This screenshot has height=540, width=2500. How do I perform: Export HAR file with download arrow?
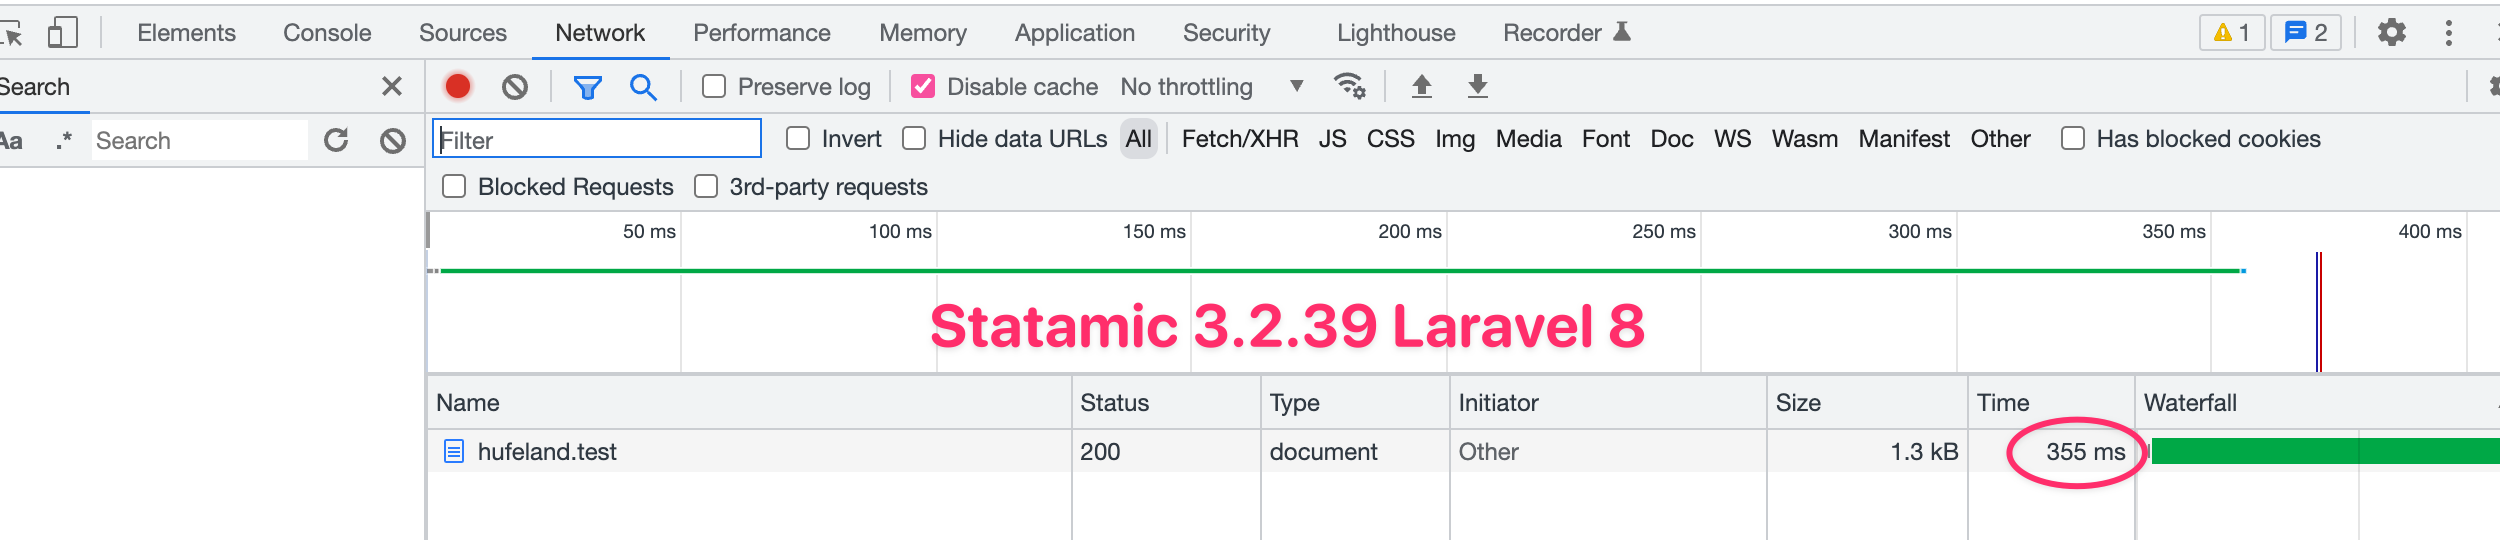[x=1477, y=87]
